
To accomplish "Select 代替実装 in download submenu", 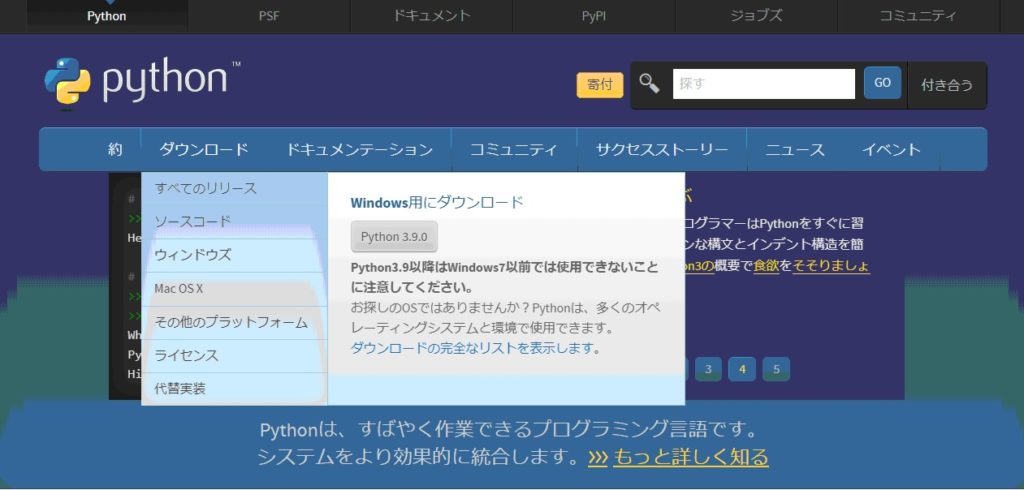I will 234,389.
